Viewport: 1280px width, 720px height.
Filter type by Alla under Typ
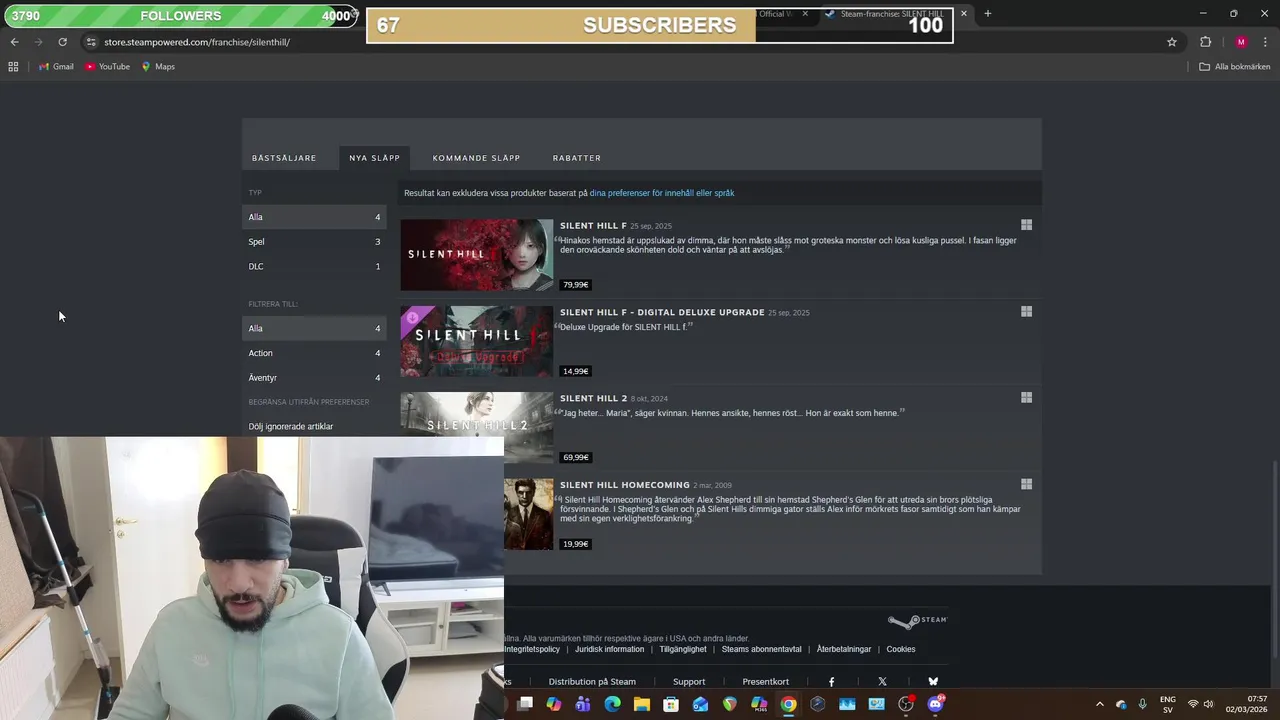(314, 217)
